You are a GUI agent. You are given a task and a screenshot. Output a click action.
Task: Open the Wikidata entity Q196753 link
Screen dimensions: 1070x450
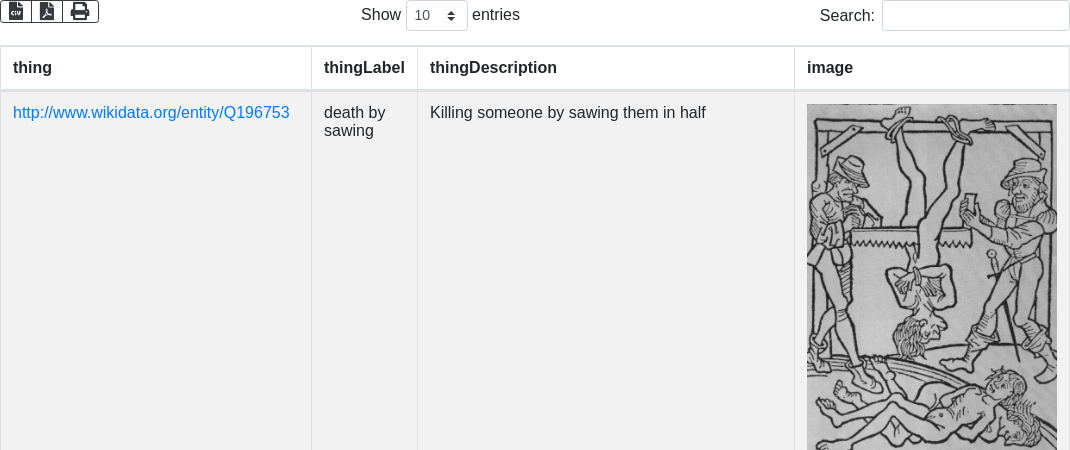(x=151, y=113)
